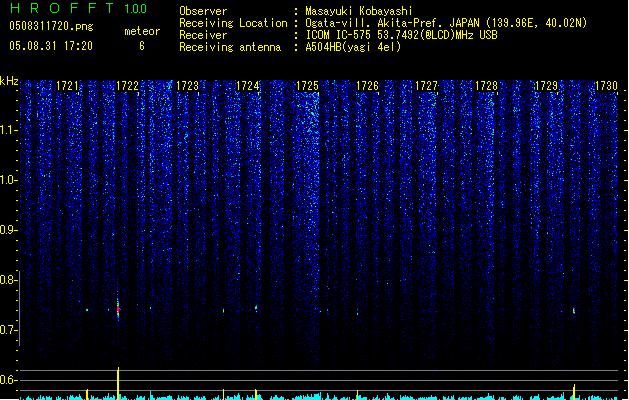Click the kHz axis unit label
The height and width of the screenshot is (400, 629).
pos(9,81)
